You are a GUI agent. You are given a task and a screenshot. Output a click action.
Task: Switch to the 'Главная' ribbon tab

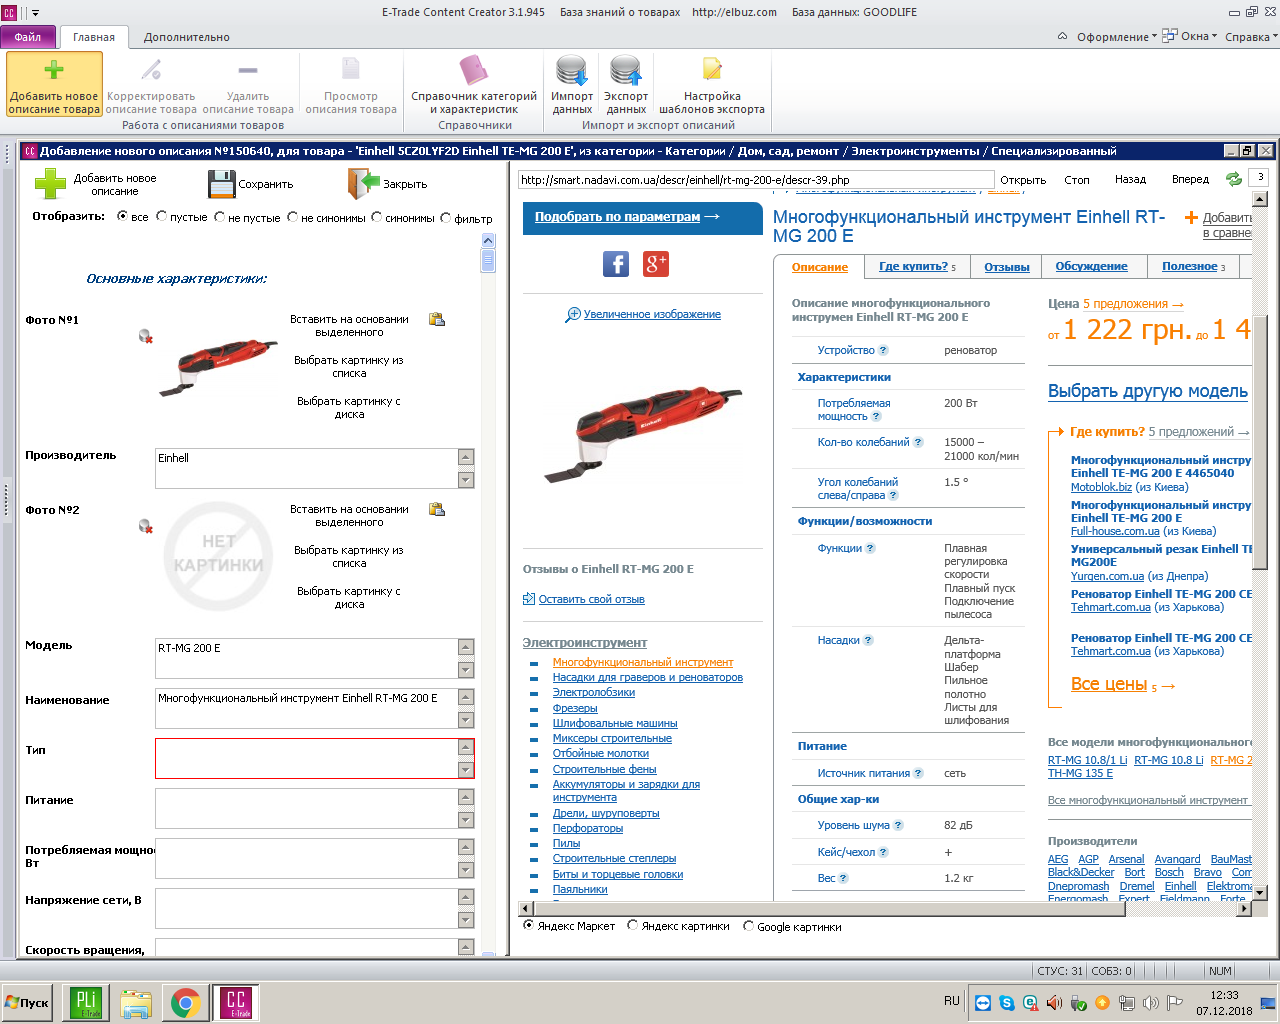coord(94,37)
